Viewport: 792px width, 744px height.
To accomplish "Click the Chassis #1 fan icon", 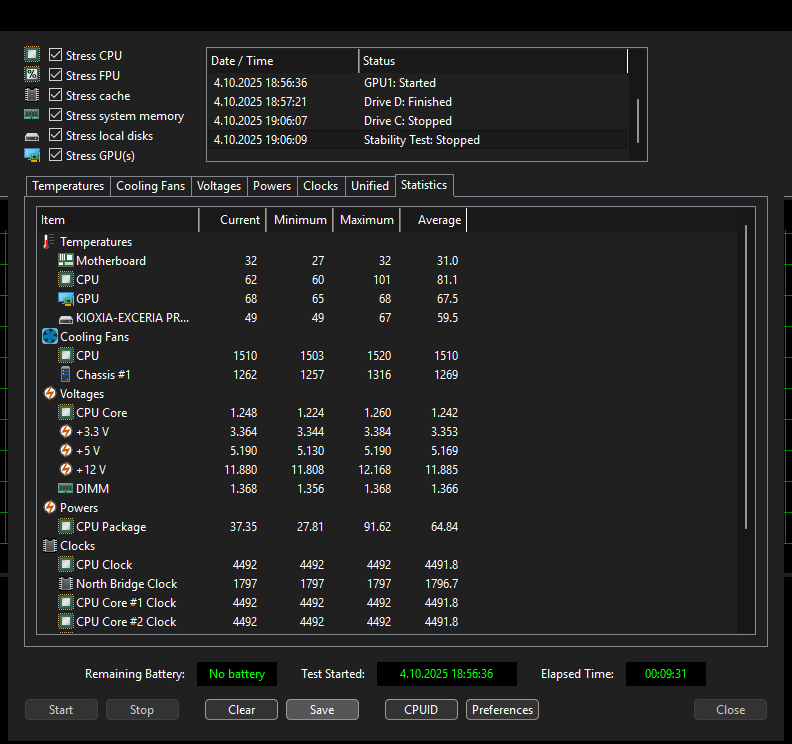I will point(66,374).
